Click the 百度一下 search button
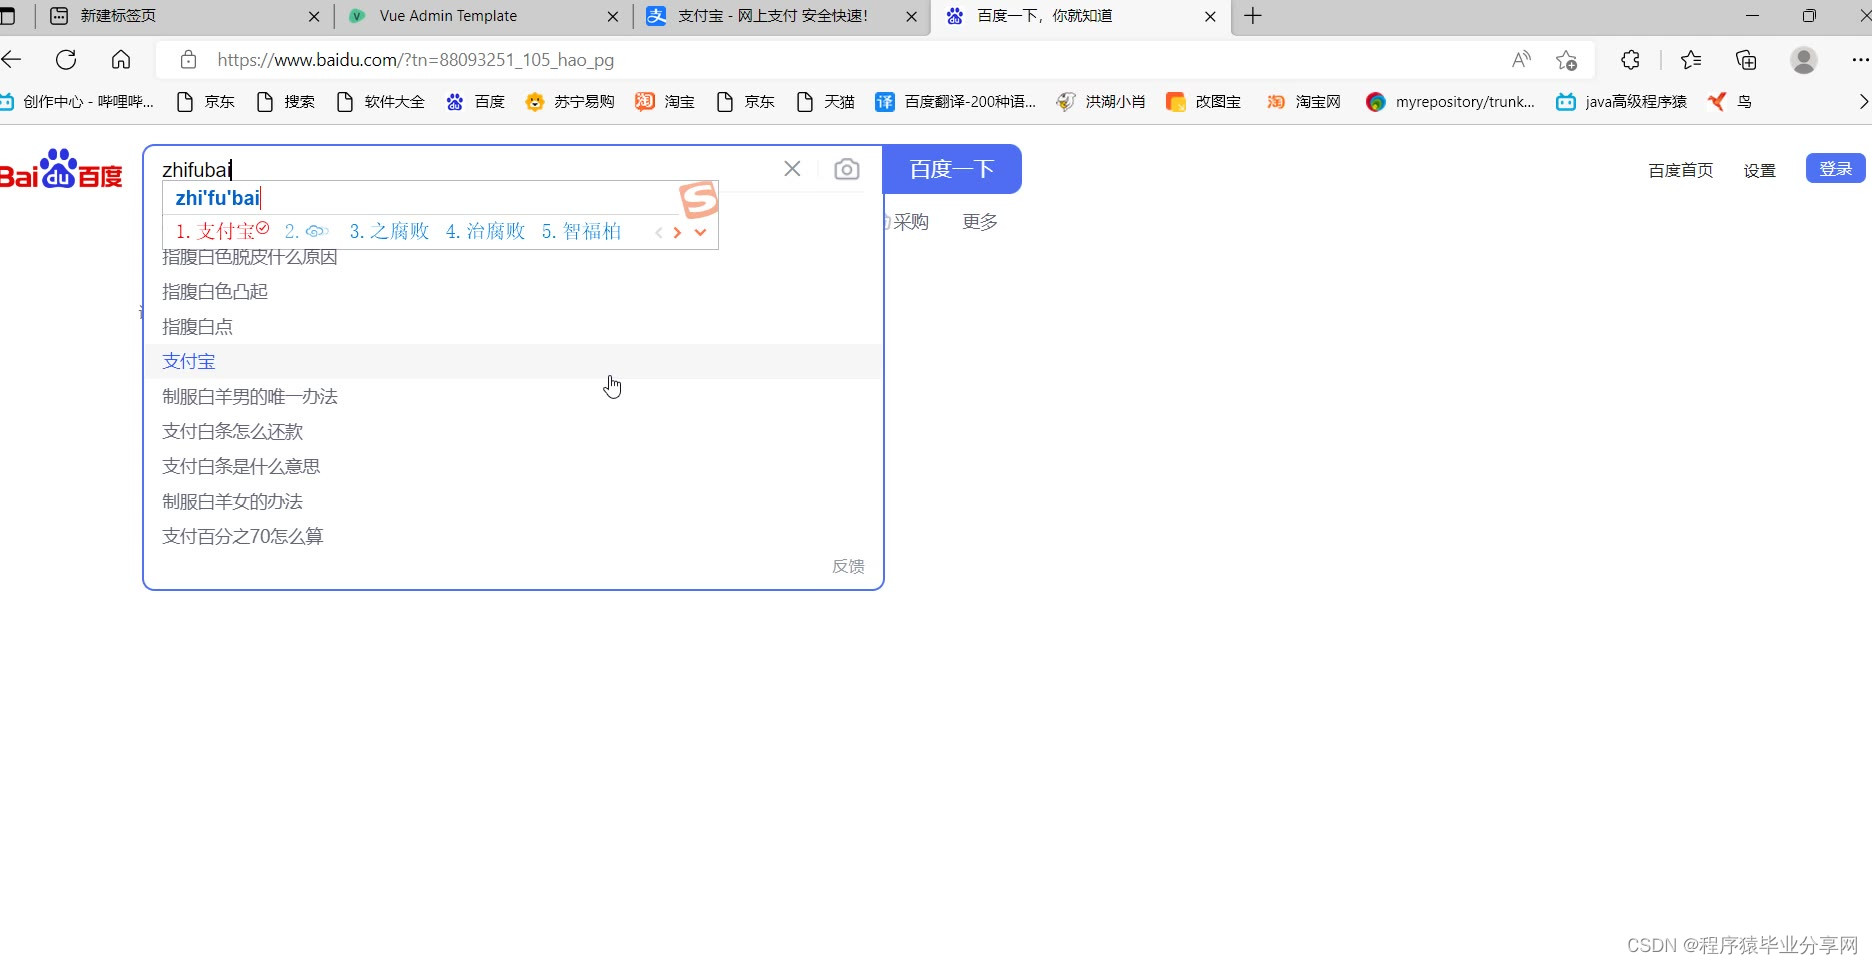 pos(952,169)
